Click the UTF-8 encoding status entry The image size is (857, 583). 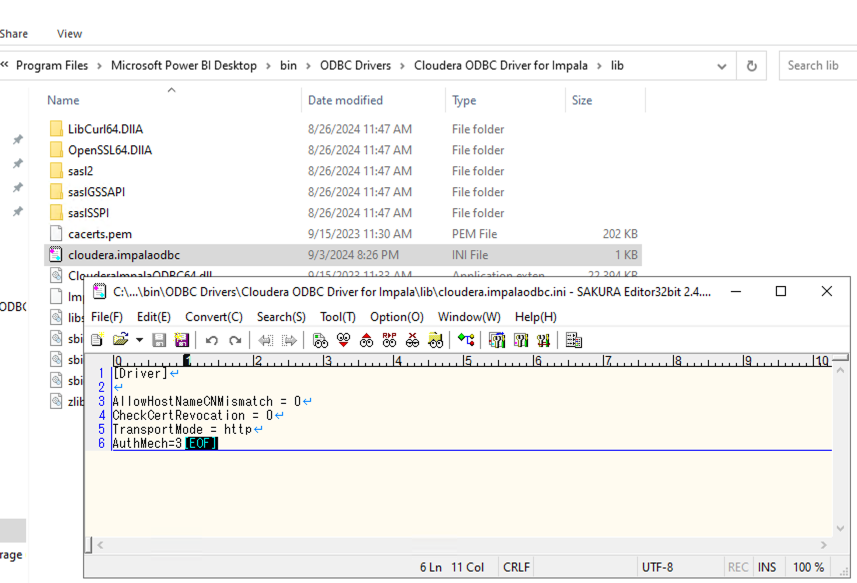(x=657, y=567)
